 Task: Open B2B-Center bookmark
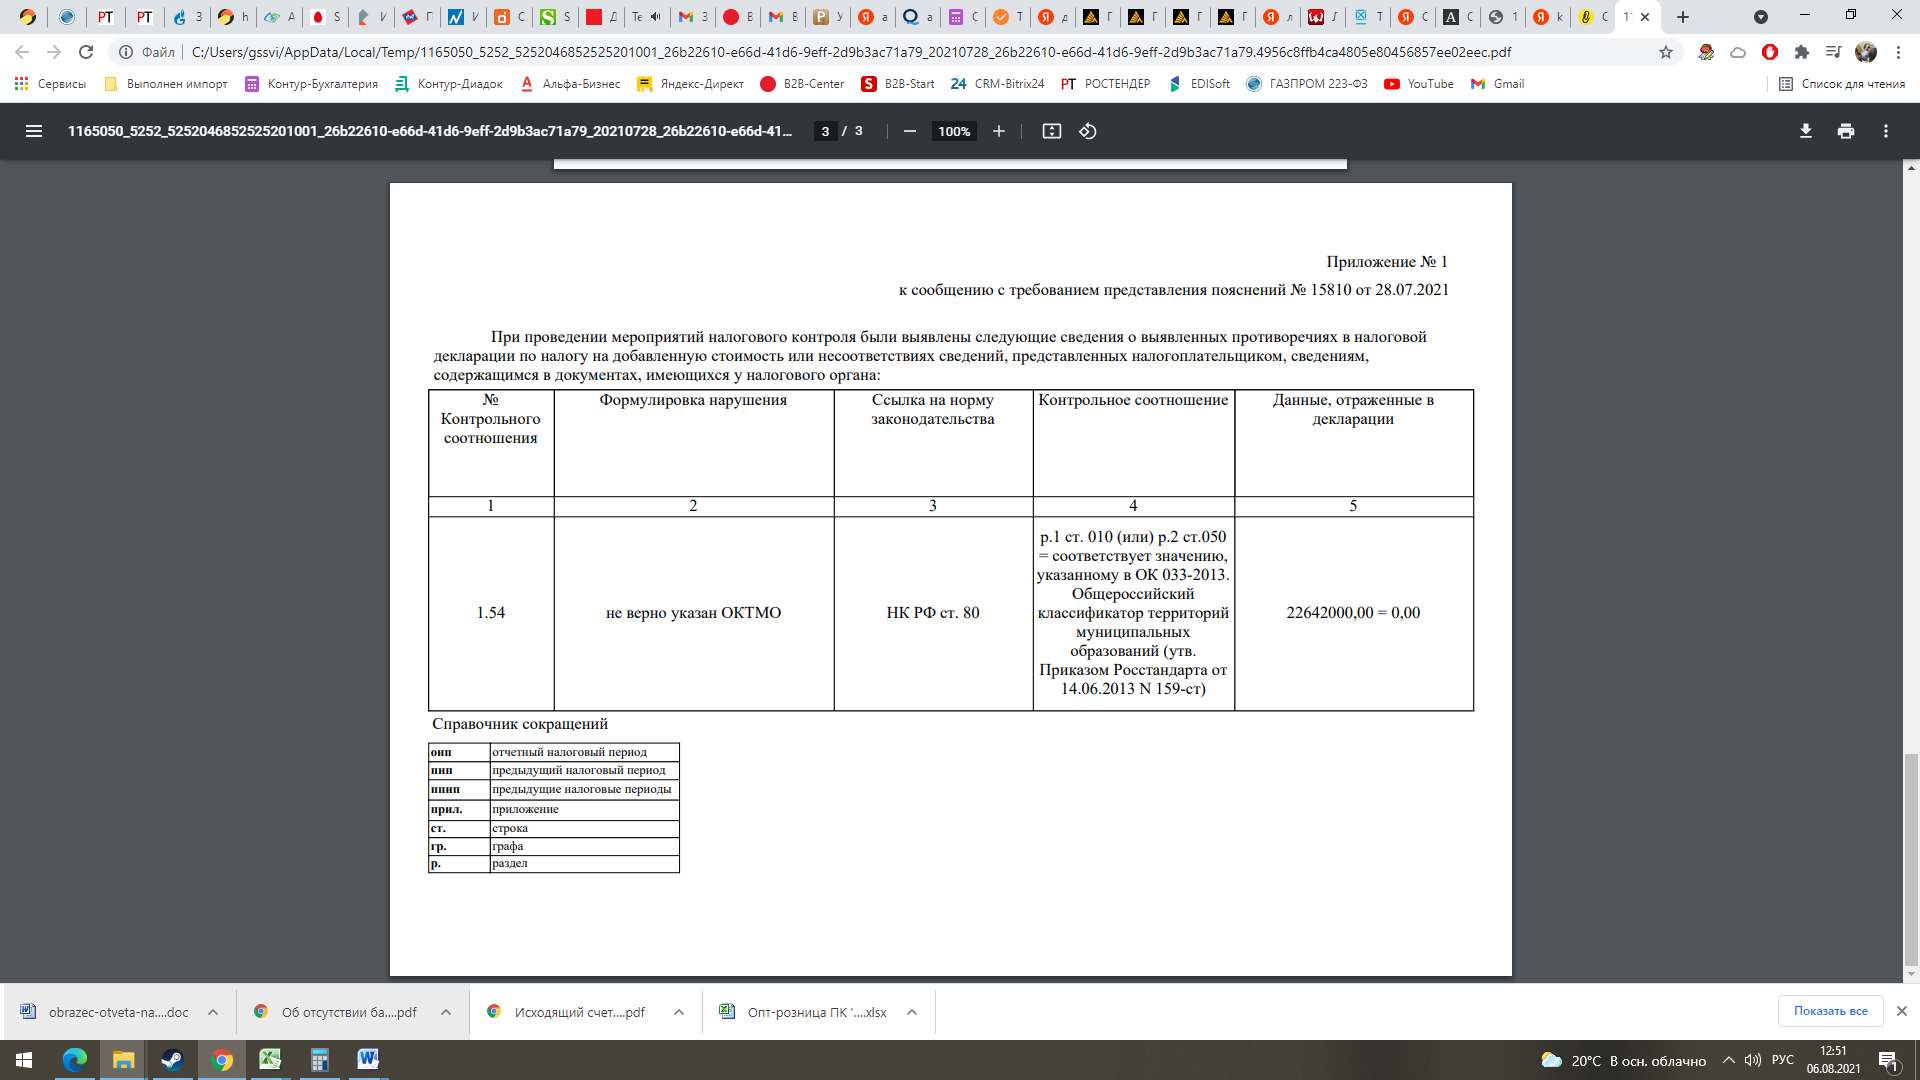(x=802, y=84)
